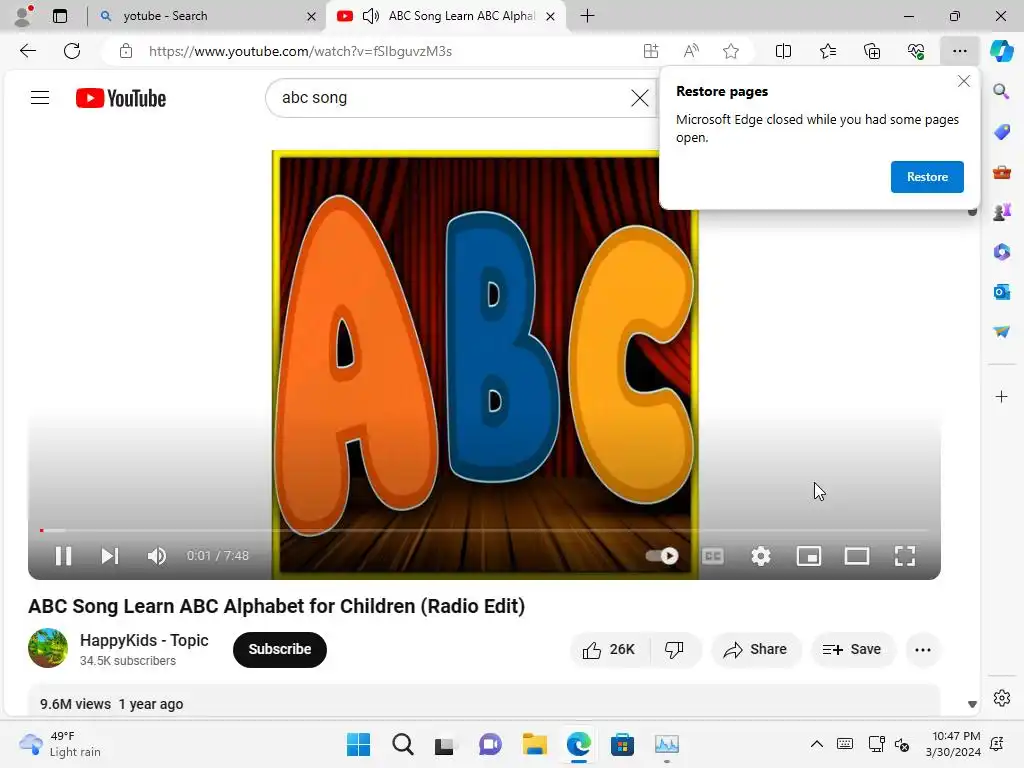This screenshot has width=1024, height=768.
Task: Open sidebar Tools briefcase icon
Action: (1001, 172)
